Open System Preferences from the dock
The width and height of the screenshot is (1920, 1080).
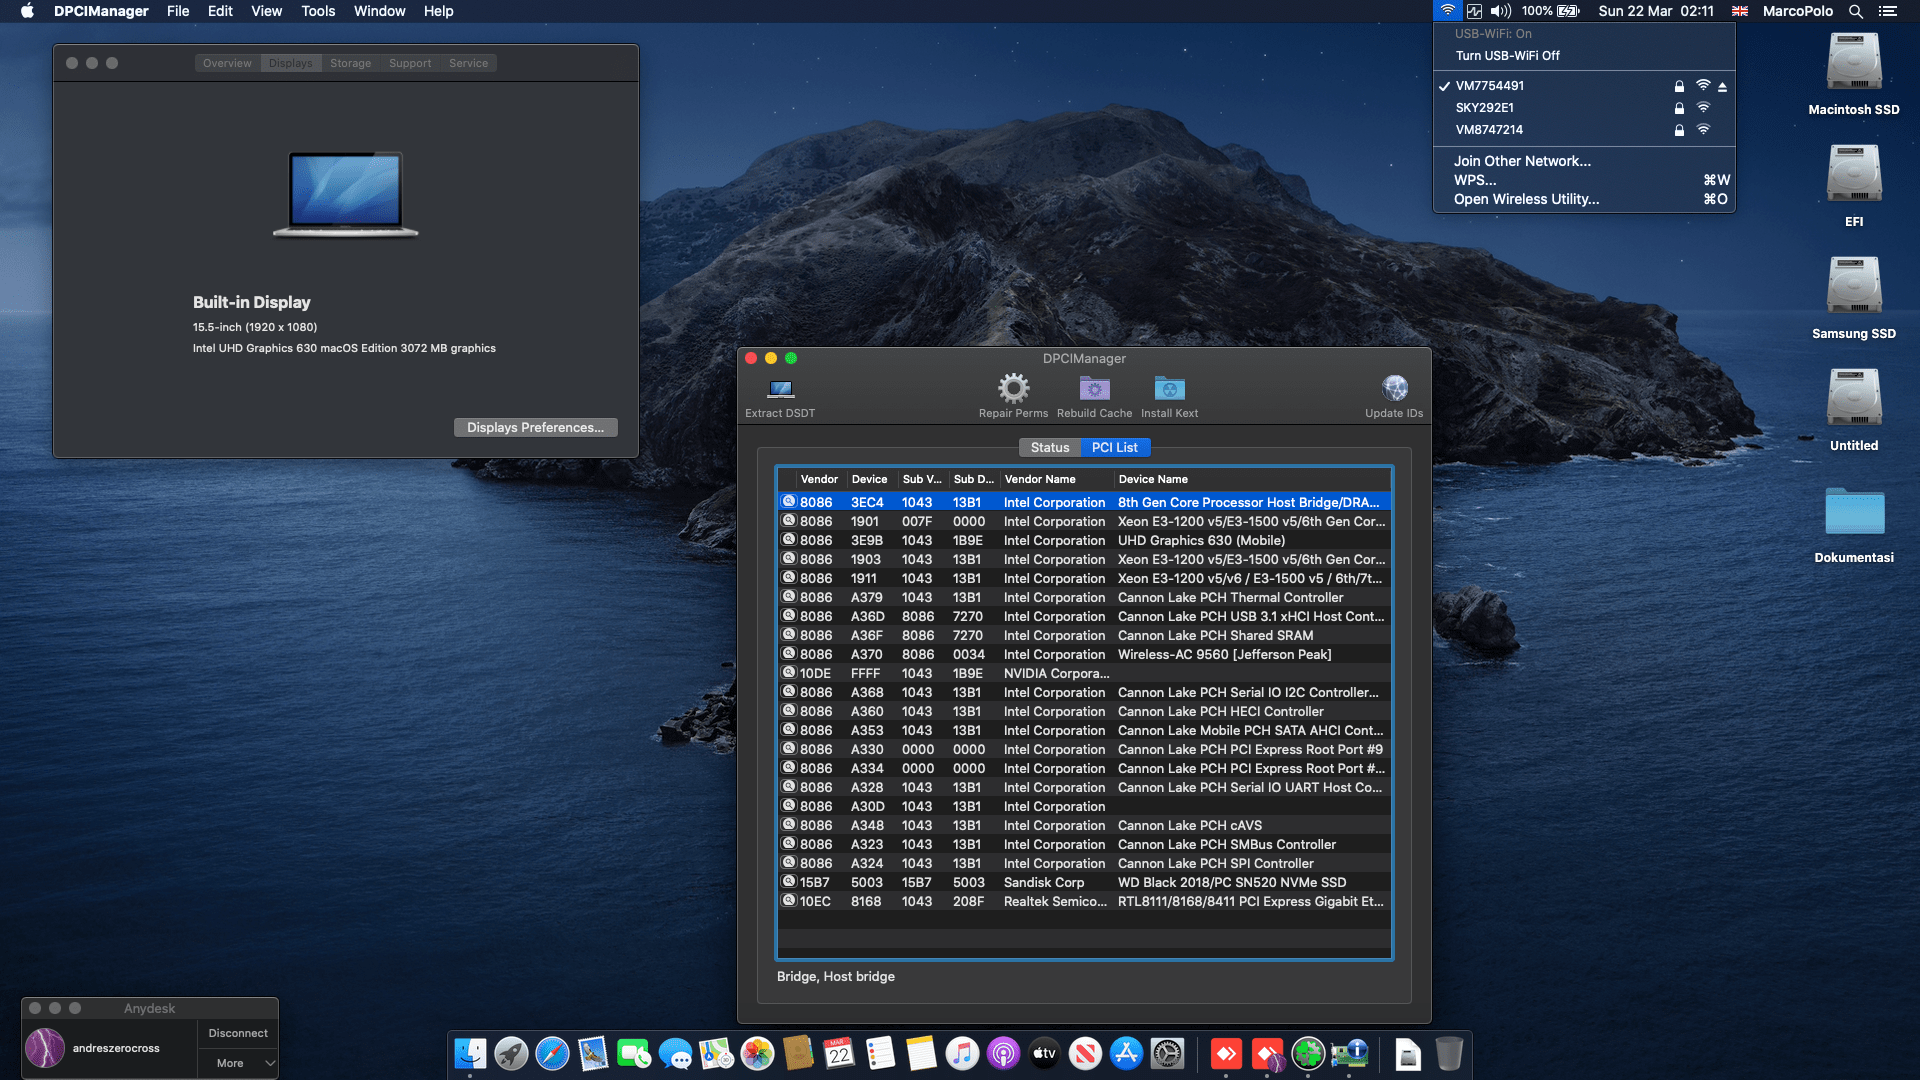(x=1167, y=1053)
